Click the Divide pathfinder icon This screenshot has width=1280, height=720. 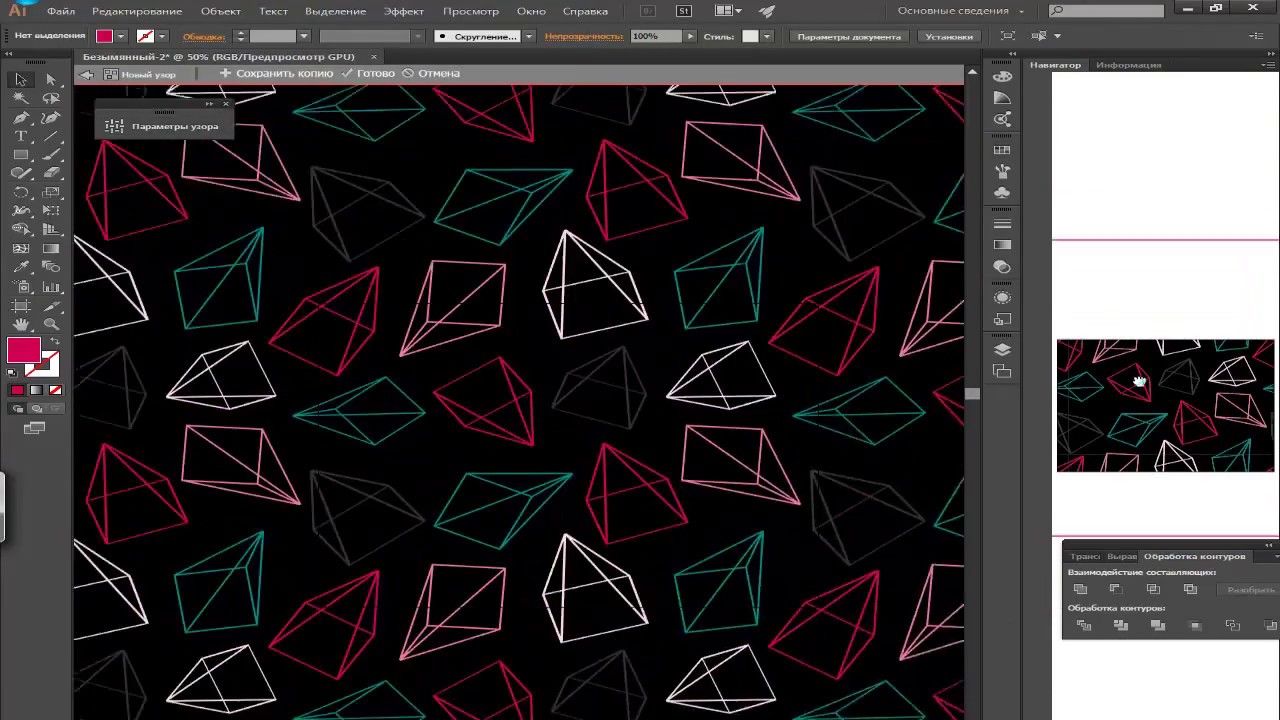click(1083, 625)
